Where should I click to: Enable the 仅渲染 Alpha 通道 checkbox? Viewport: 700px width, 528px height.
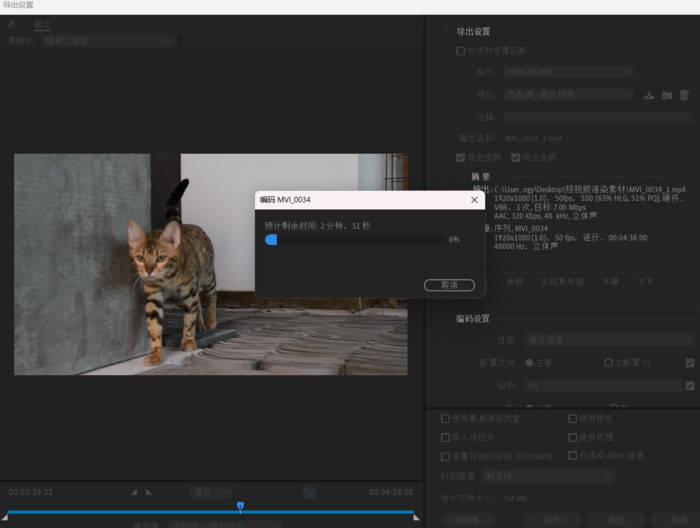click(x=572, y=455)
